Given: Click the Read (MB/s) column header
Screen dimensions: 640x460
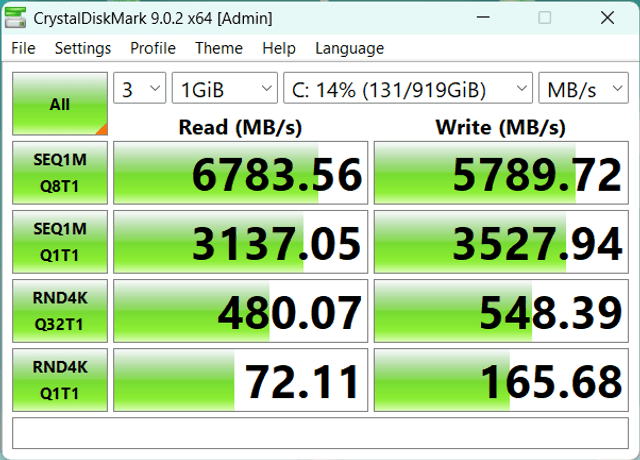Looking at the screenshot, I should pos(240,127).
